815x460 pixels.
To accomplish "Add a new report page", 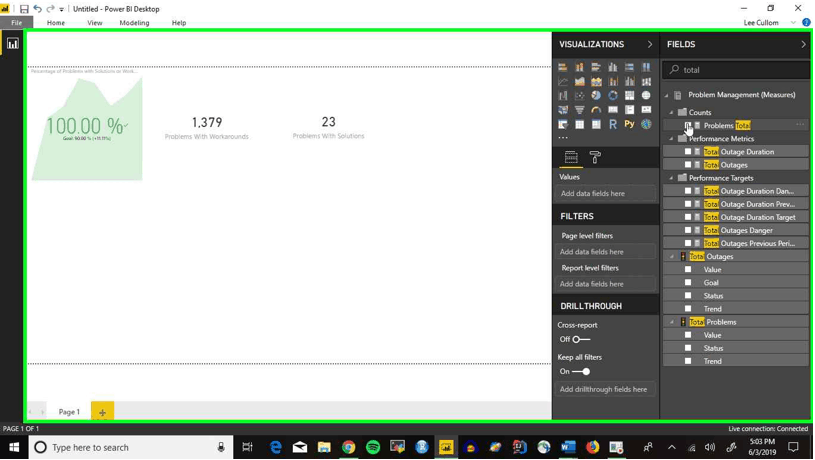I will [x=102, y=412].
